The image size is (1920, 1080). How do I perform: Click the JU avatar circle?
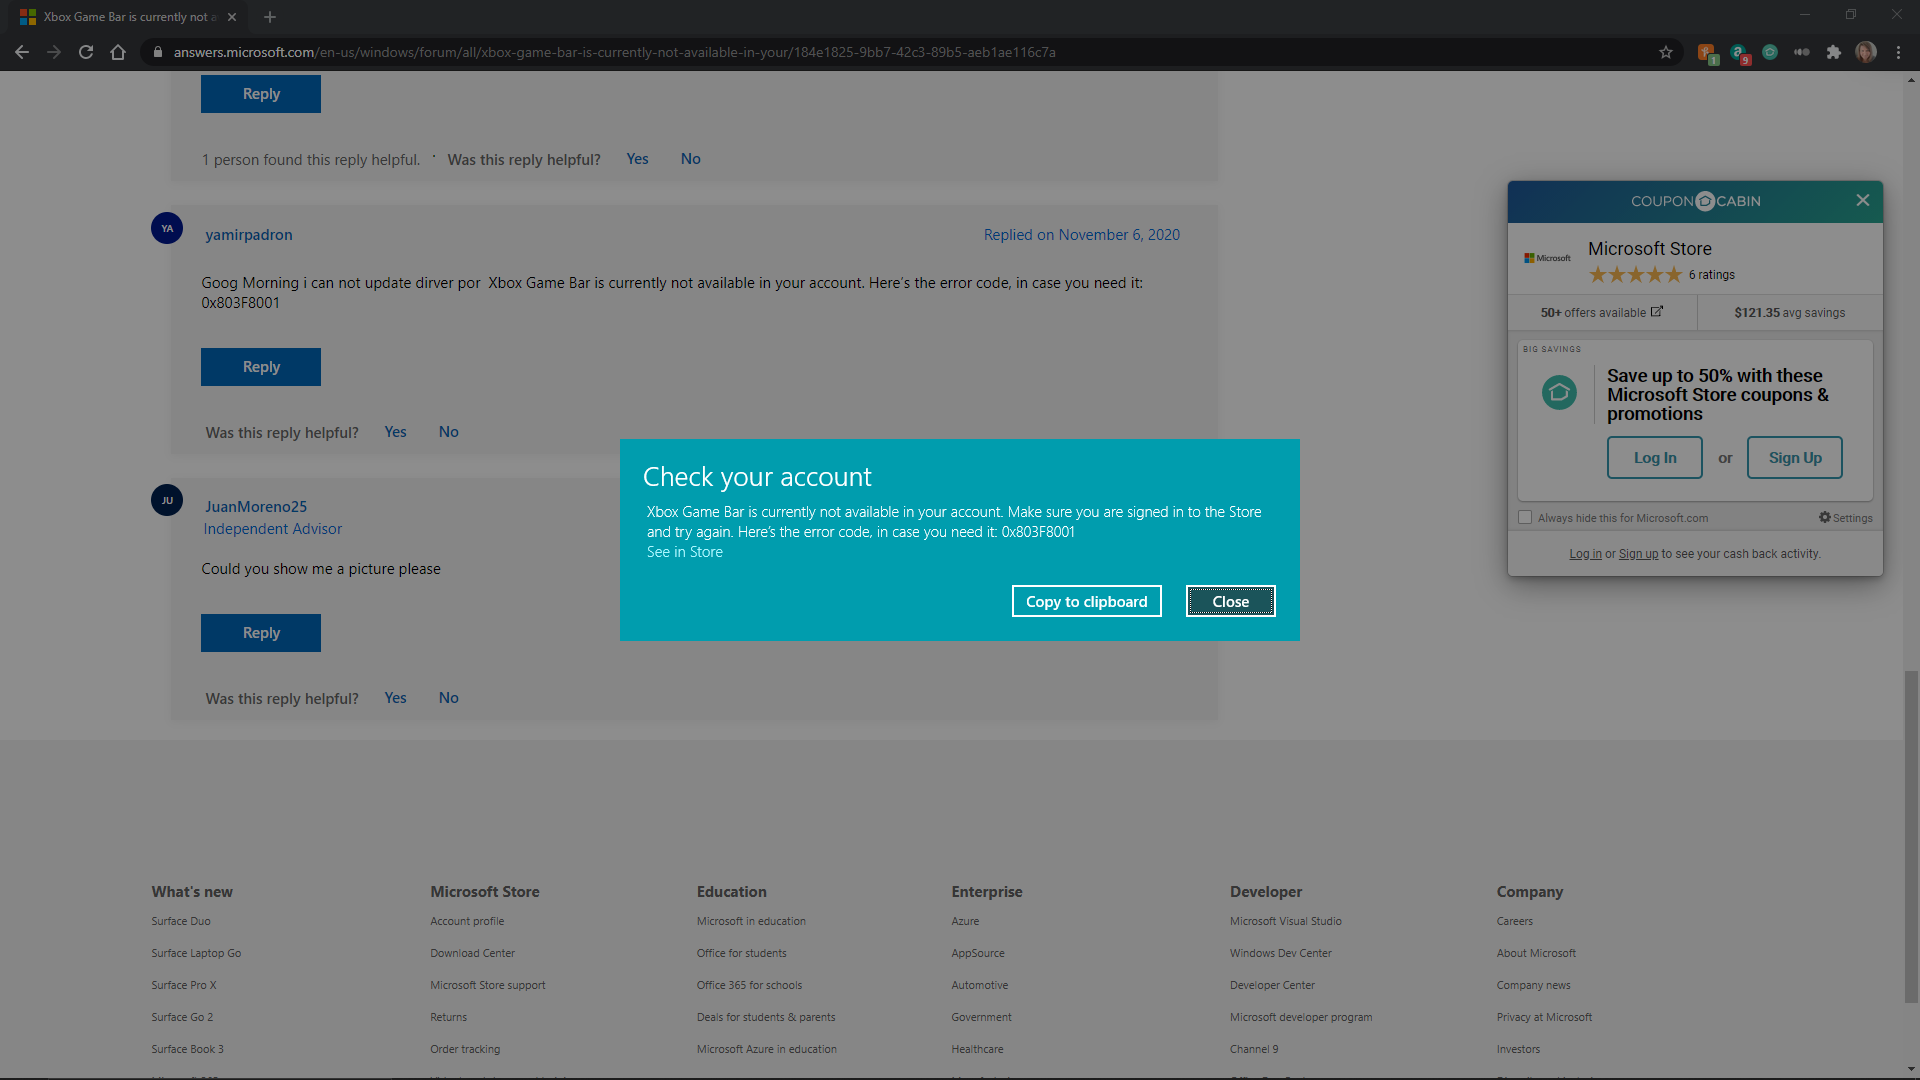tap(167, 500)
